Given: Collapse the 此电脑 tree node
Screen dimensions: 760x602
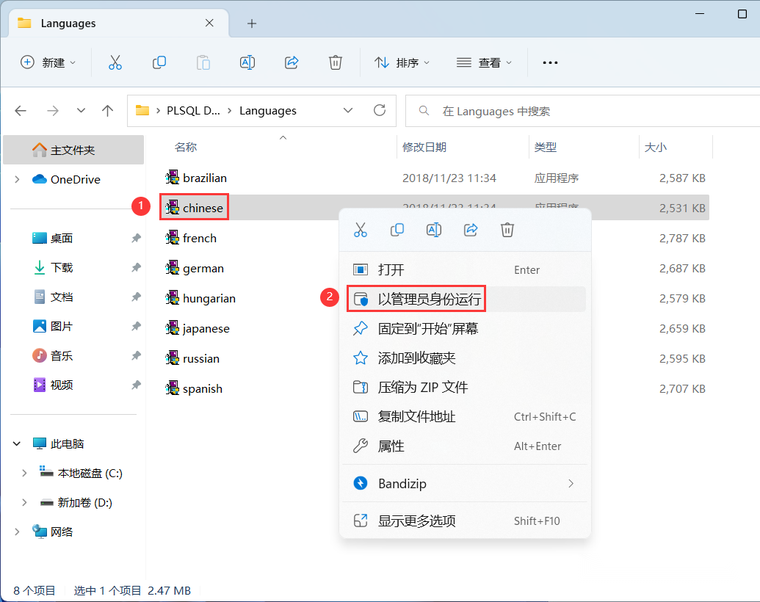Looking at the screenshot, I should 17,444.
